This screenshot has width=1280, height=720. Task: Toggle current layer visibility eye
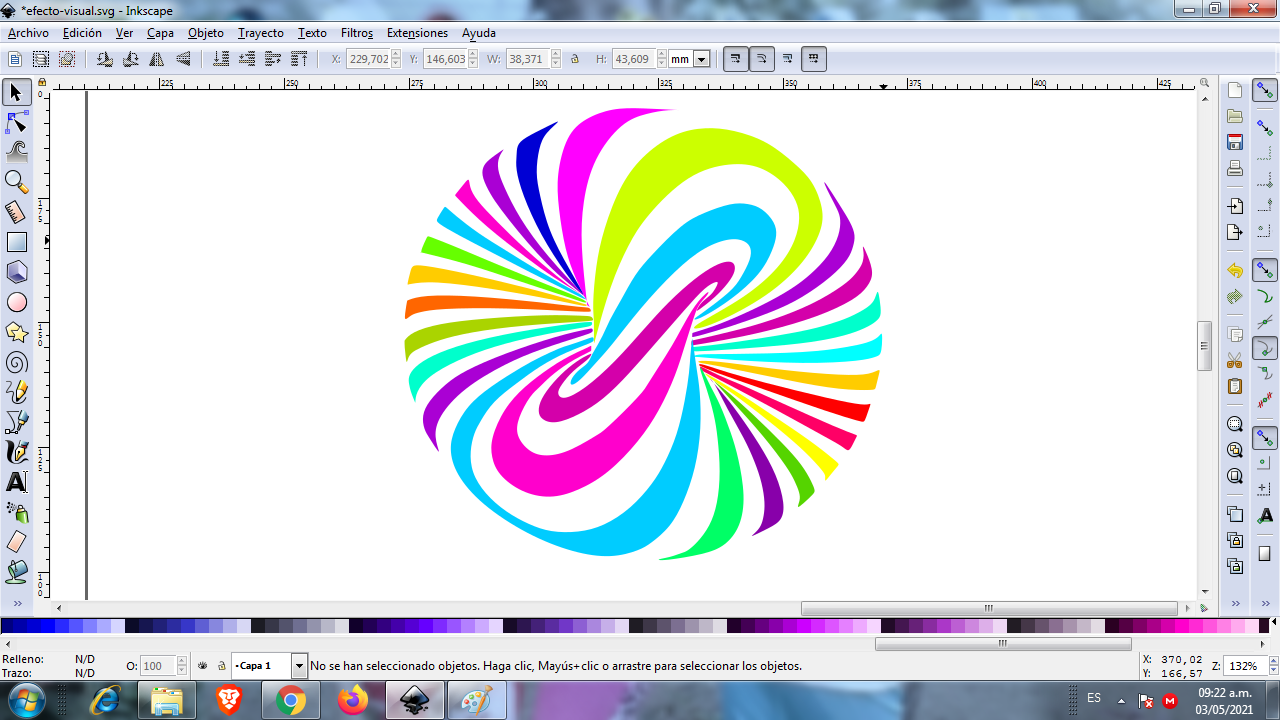[202, 665]
